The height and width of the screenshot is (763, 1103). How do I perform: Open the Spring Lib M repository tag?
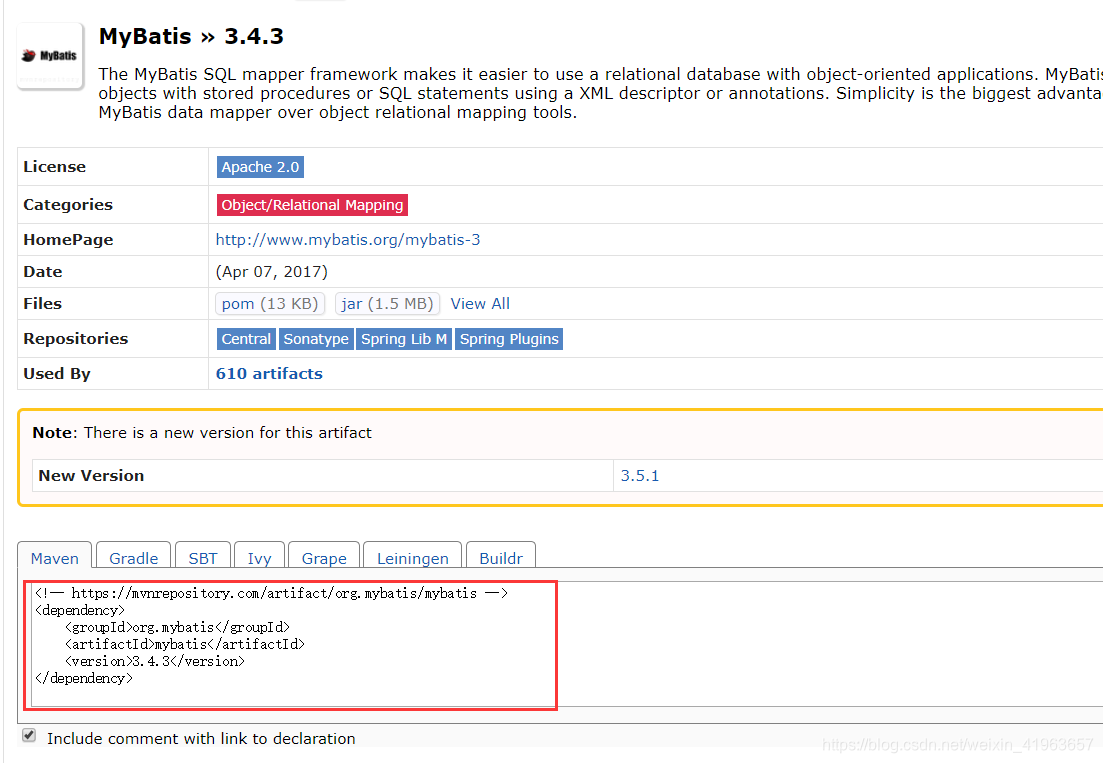coord(404,339)
